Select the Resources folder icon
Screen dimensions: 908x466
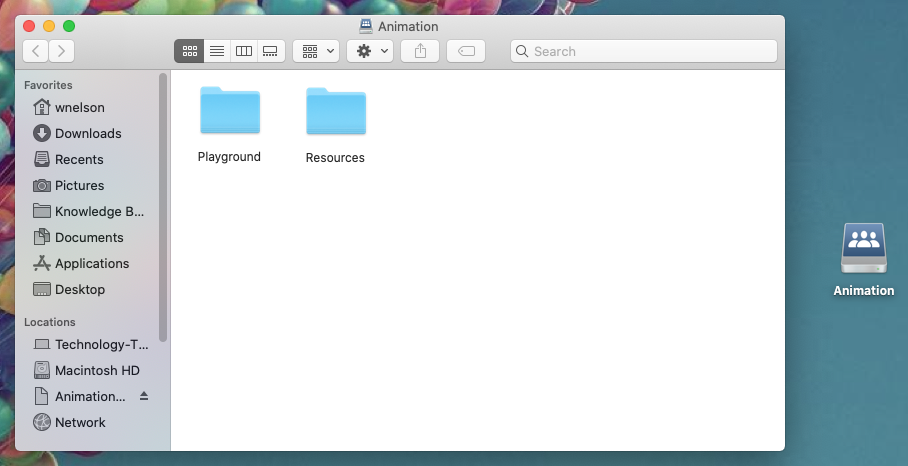pyautogui.click(x=336, y=111)
